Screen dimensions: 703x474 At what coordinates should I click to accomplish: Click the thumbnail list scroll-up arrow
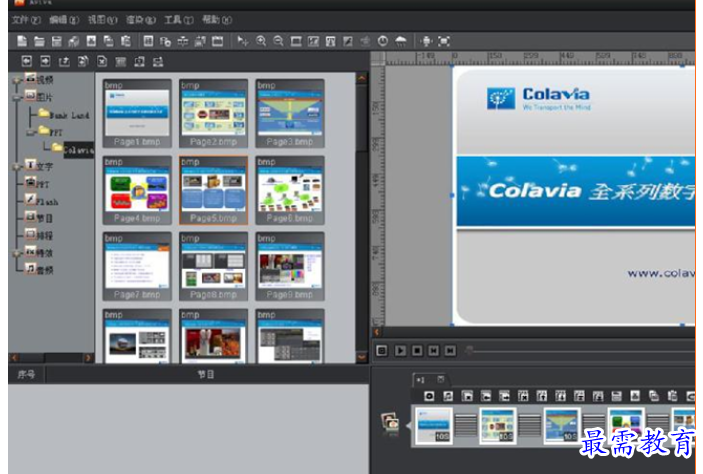click(x=362, y=78)
